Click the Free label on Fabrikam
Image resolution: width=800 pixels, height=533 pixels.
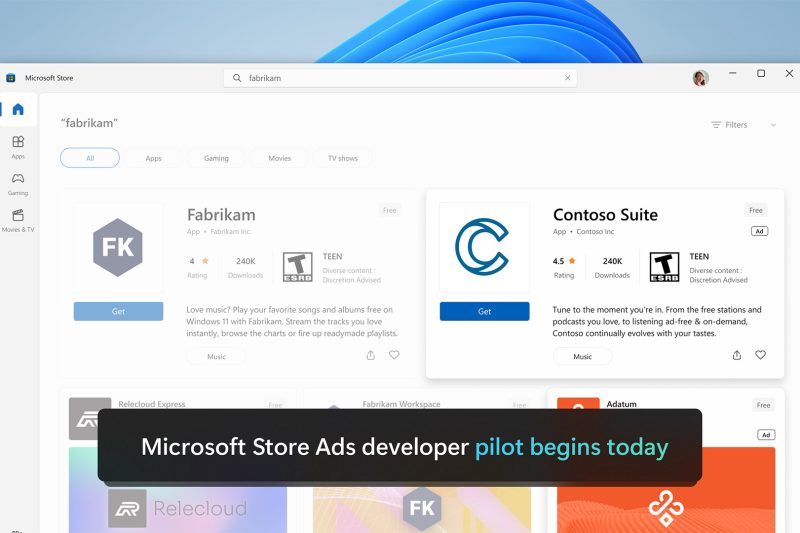point(390,210)
